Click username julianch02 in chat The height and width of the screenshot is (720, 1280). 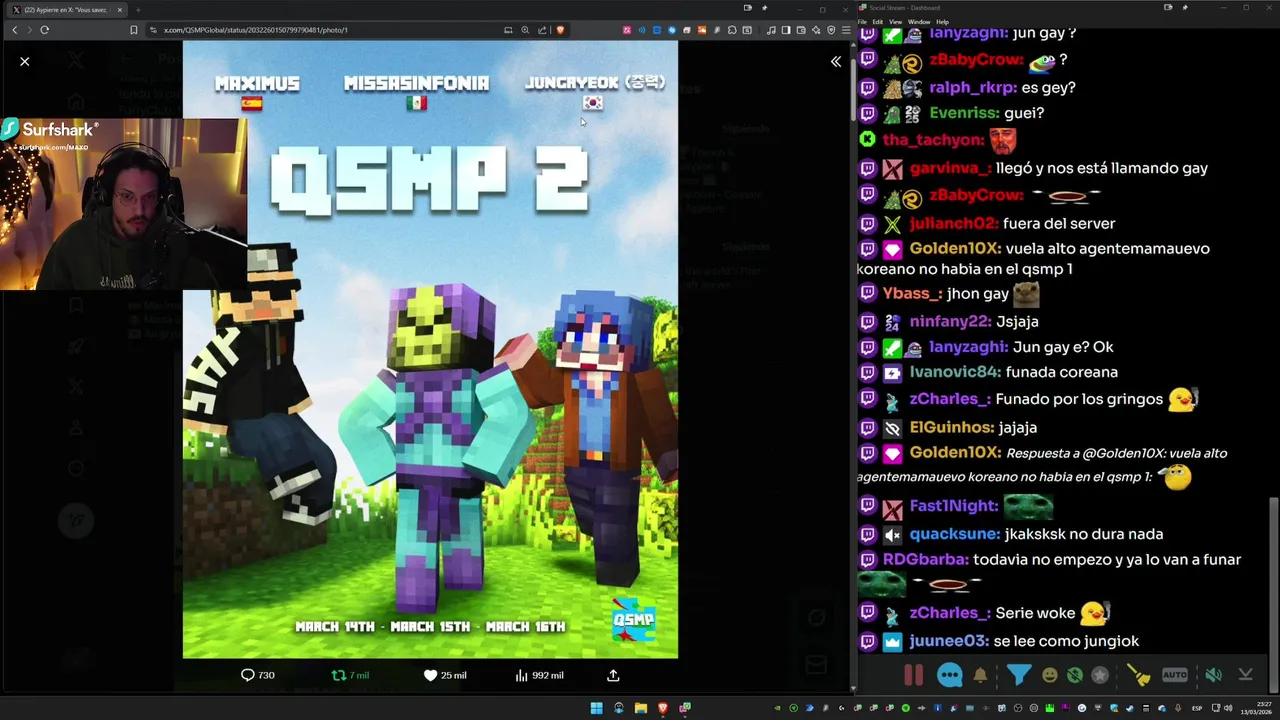[x=953, y=223]
